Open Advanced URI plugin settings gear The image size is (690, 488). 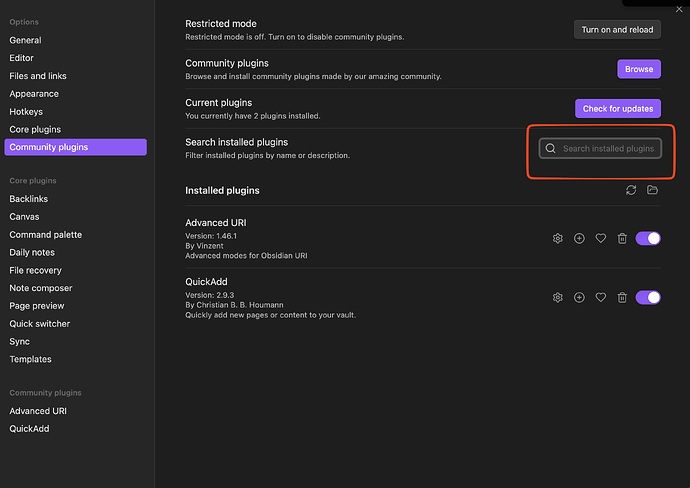pos(558,238)
